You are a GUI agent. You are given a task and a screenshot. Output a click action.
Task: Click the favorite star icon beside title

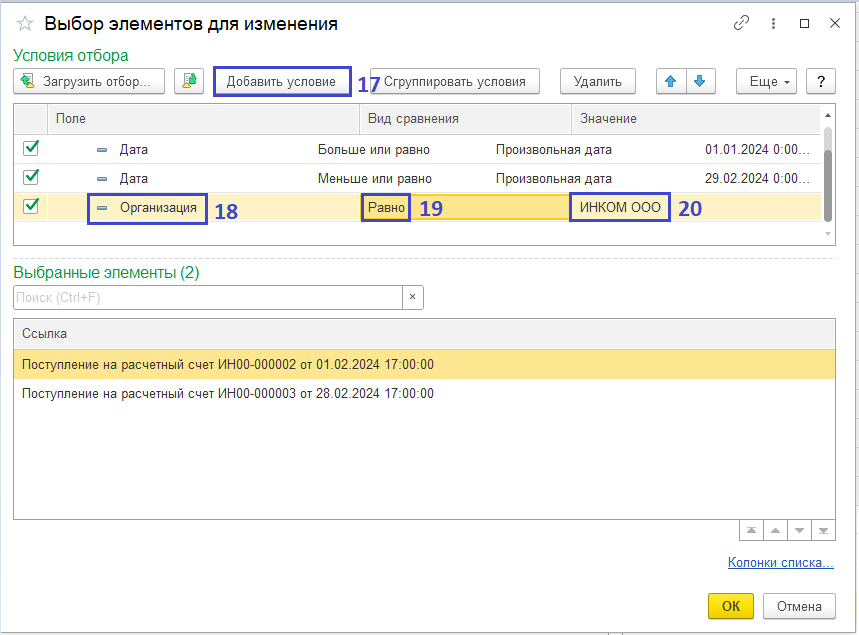tap(25, 23)
